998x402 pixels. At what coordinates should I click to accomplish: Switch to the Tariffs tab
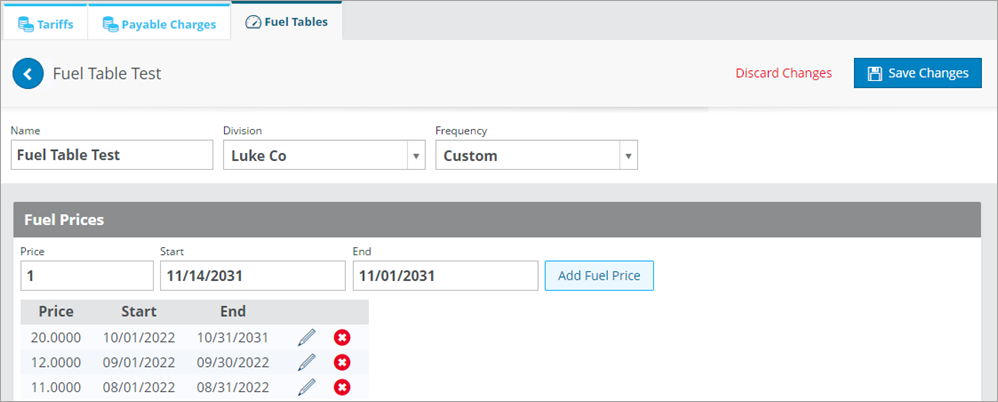[45, 24]
